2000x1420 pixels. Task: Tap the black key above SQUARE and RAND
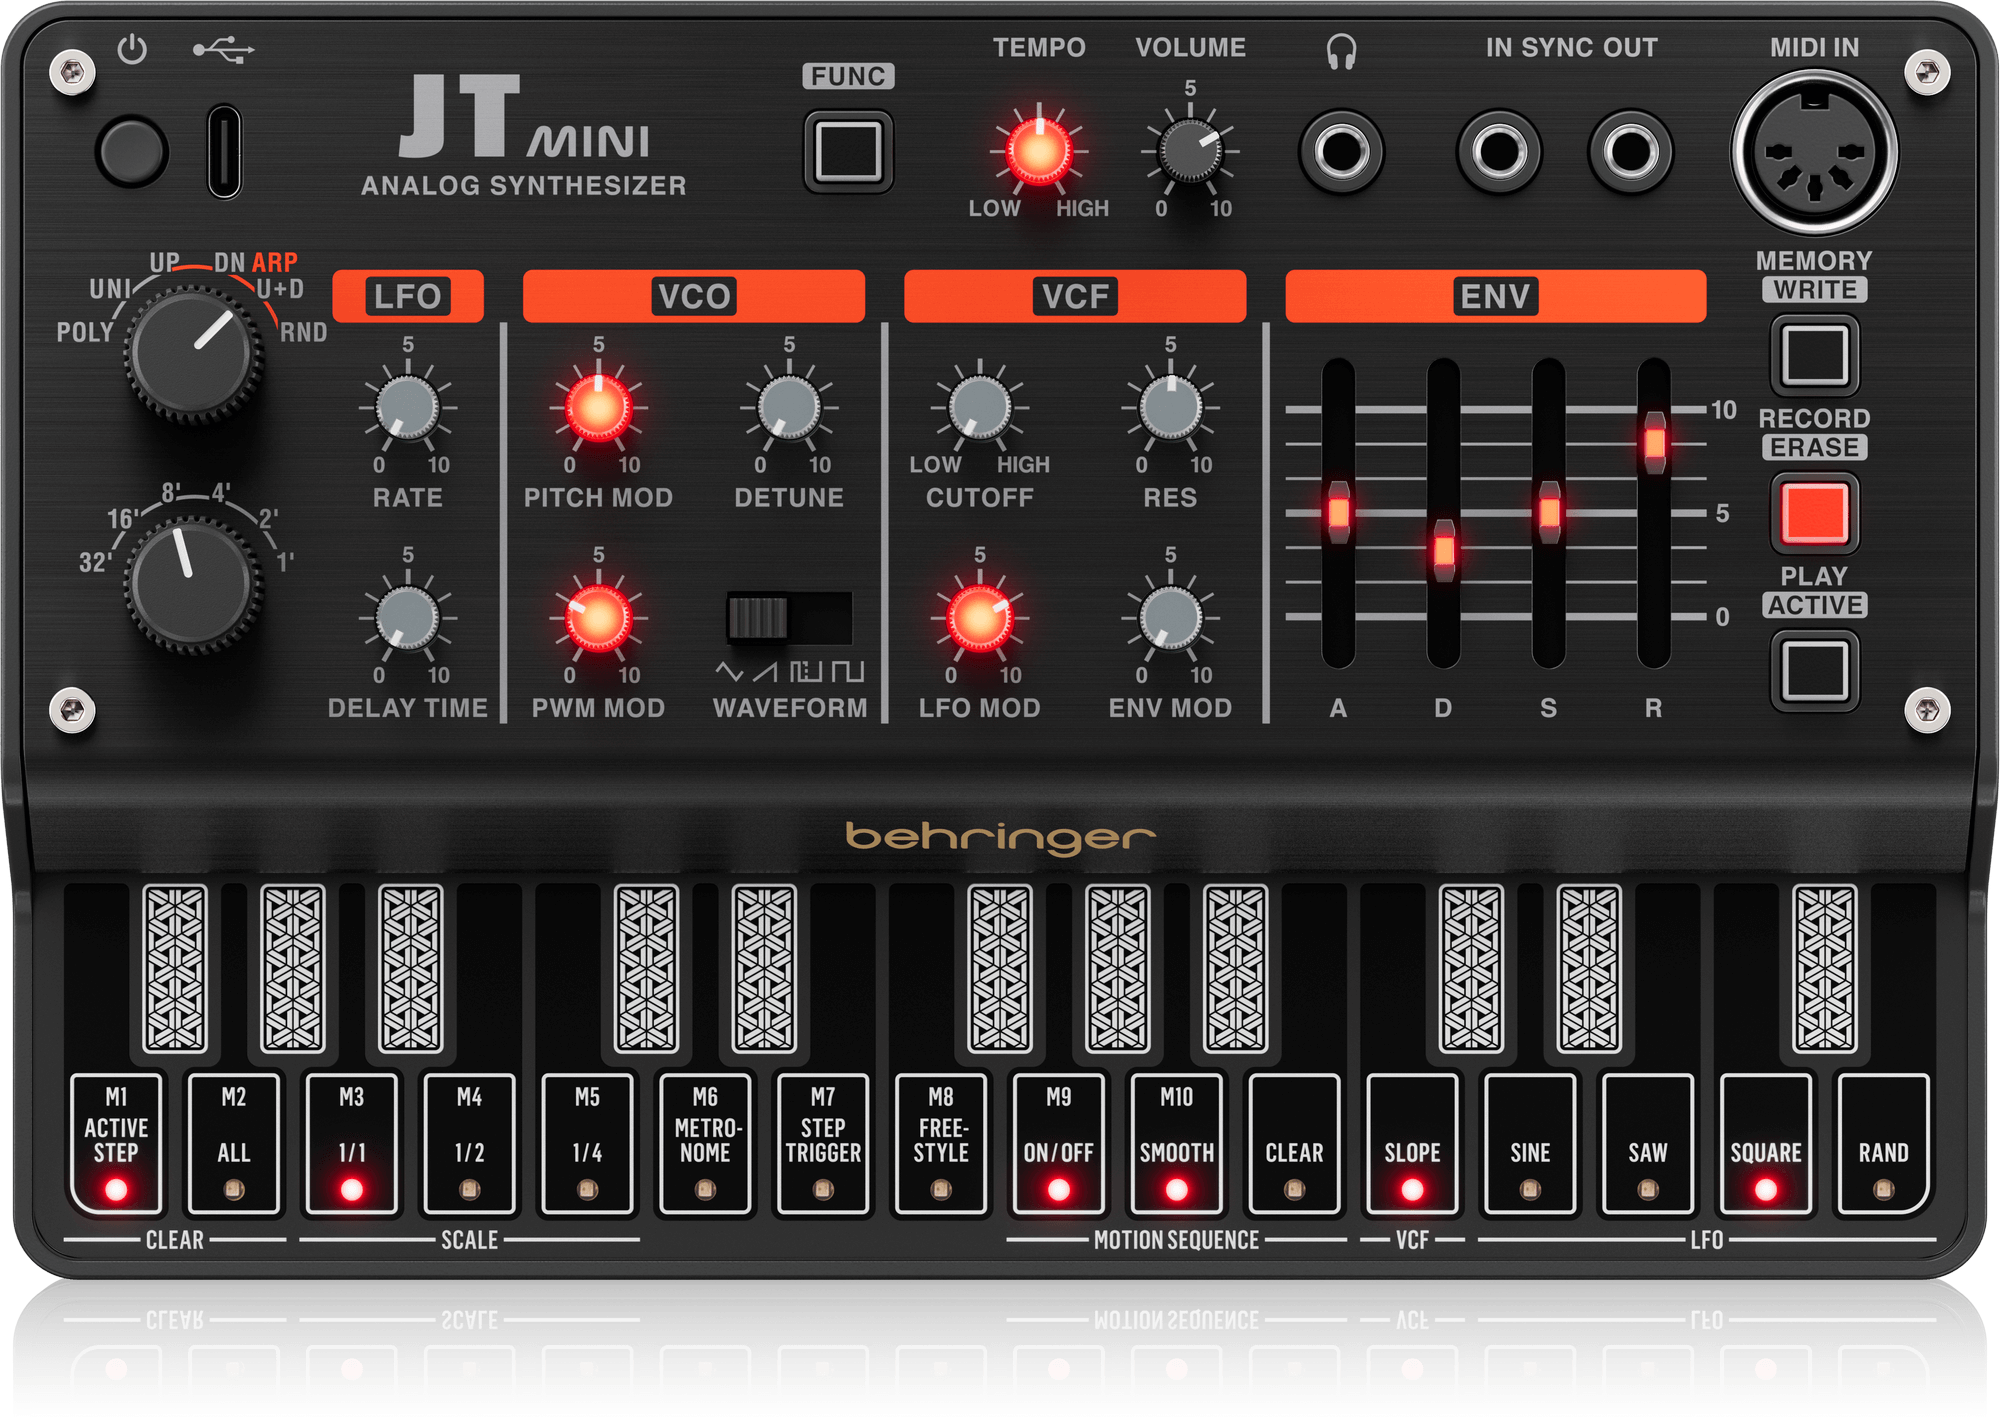[x=1825, y=969]
